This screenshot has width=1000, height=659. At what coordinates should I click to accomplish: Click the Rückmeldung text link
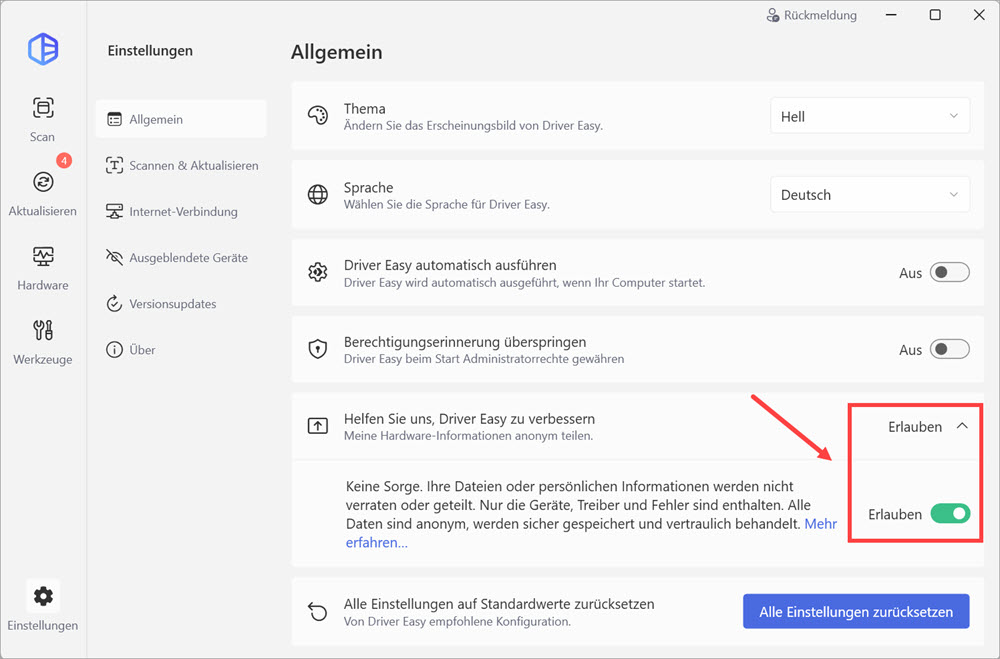click(820, 15)
